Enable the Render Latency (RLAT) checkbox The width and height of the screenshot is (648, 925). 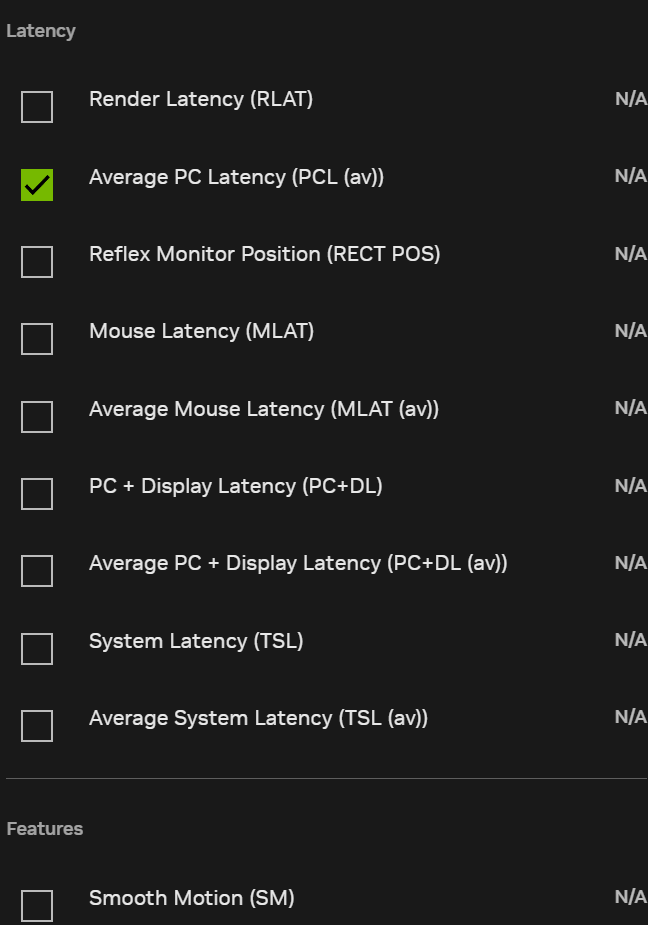click(x=37, y=107)
